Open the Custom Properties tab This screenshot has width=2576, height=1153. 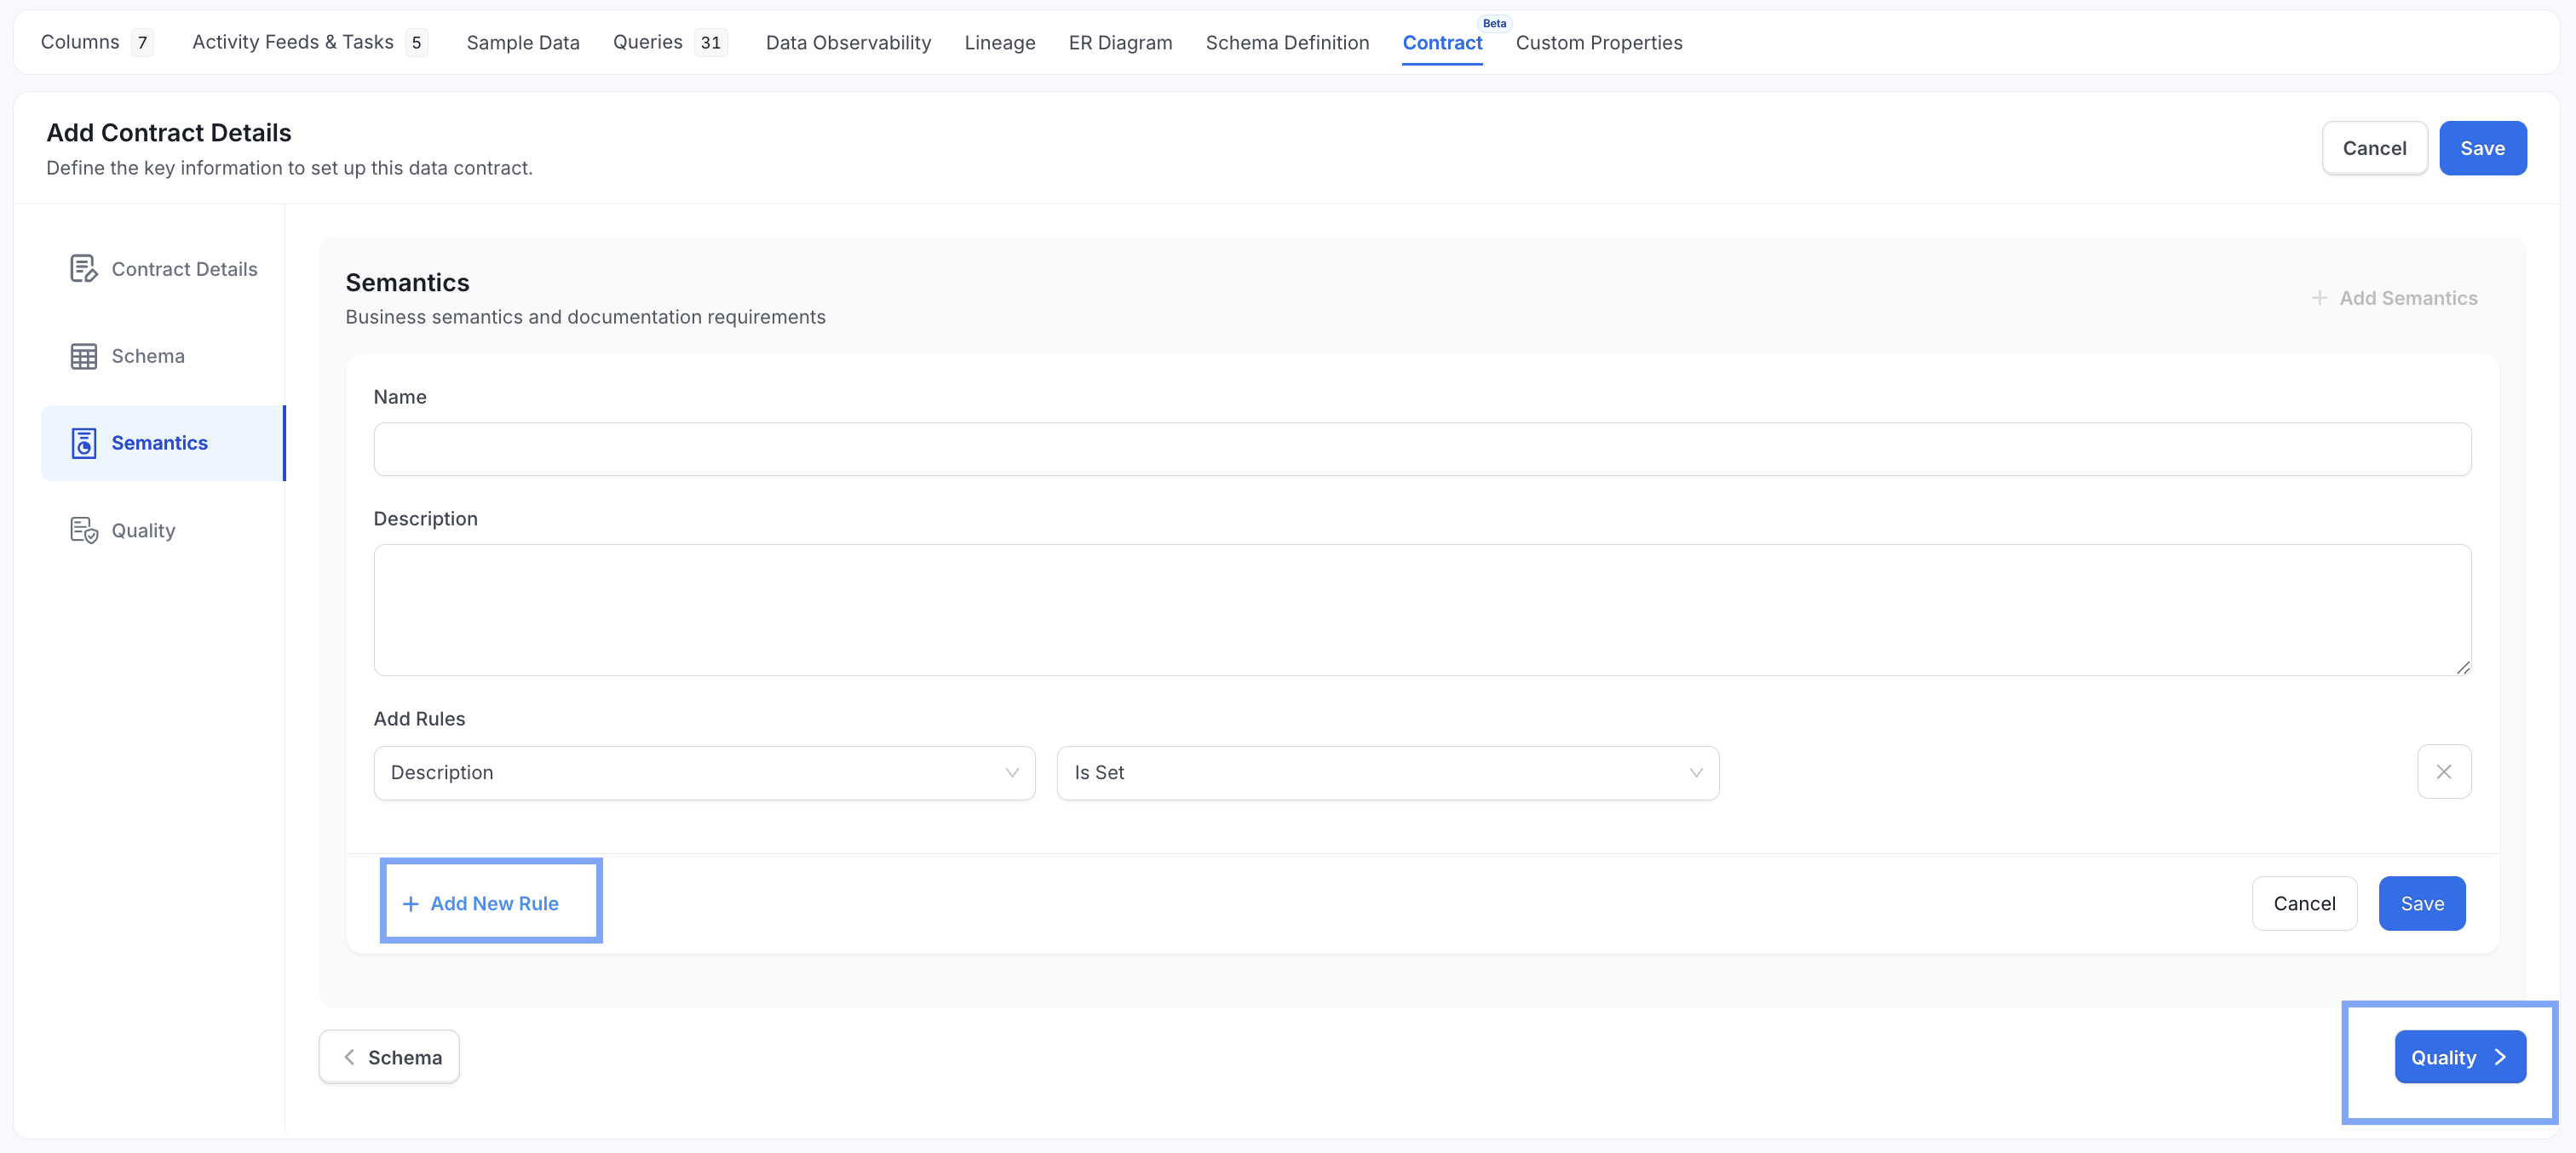tap(1599, 43)
